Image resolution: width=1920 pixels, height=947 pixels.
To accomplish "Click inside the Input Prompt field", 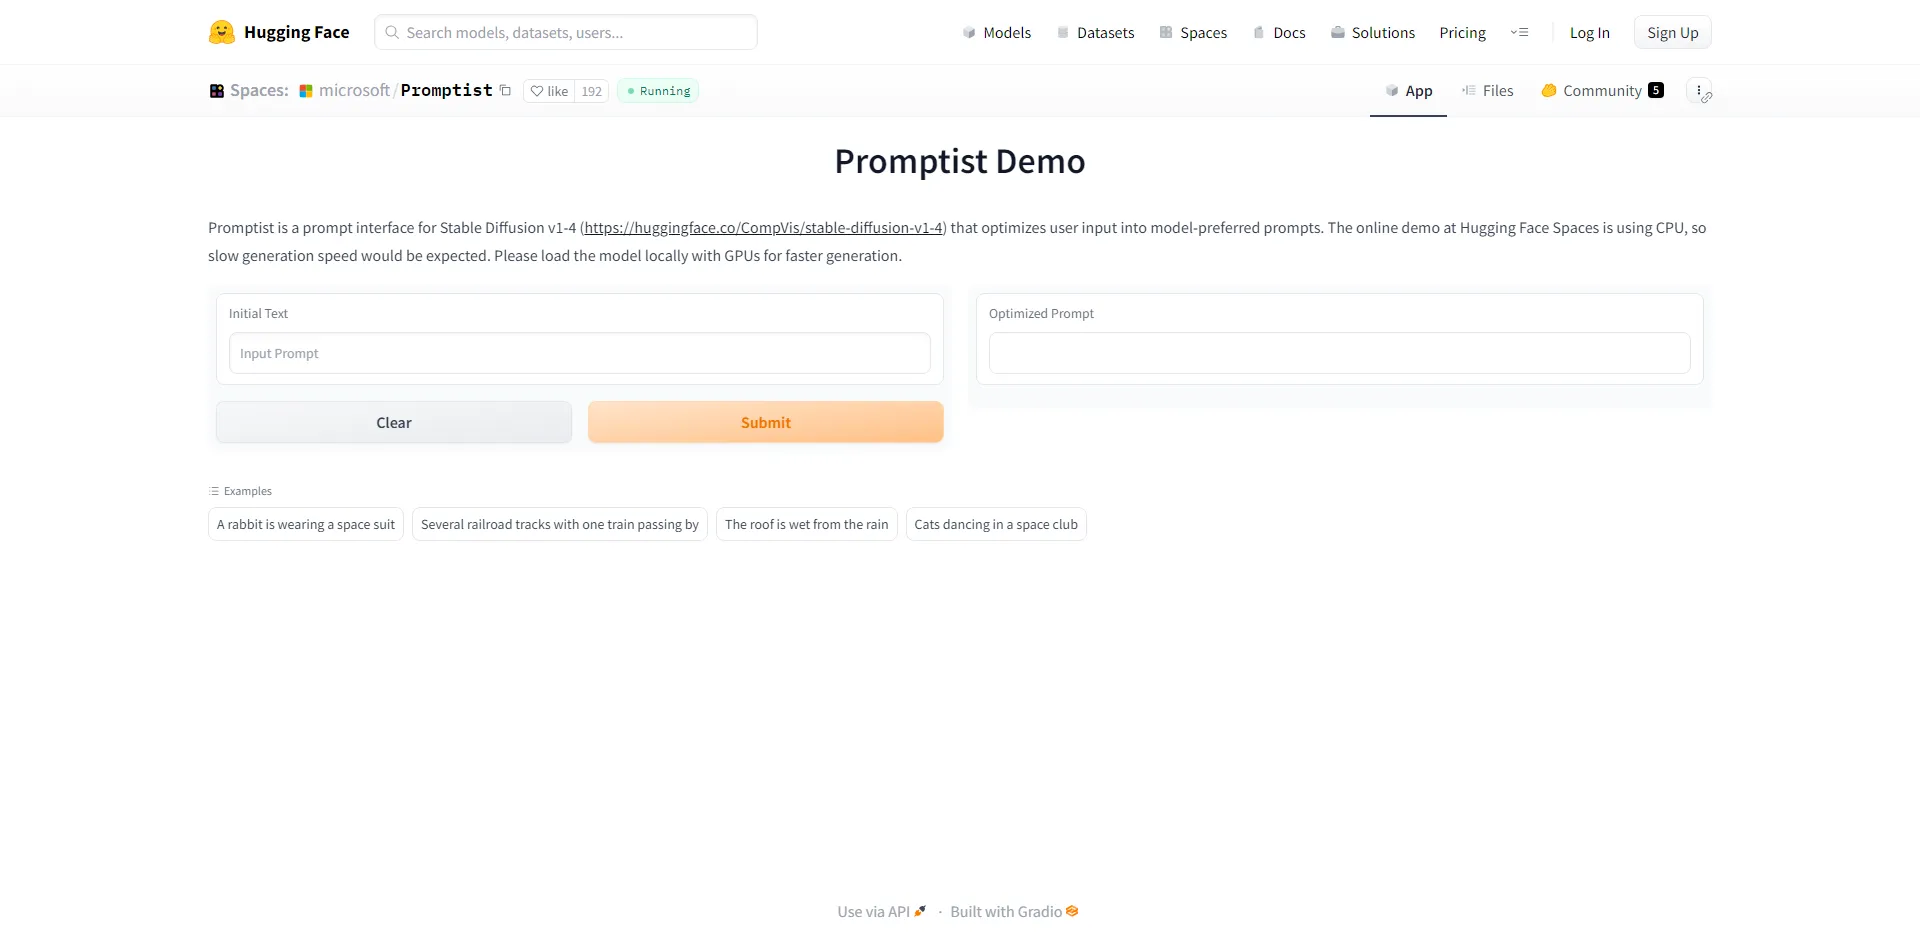I will (x=578, y=353).
